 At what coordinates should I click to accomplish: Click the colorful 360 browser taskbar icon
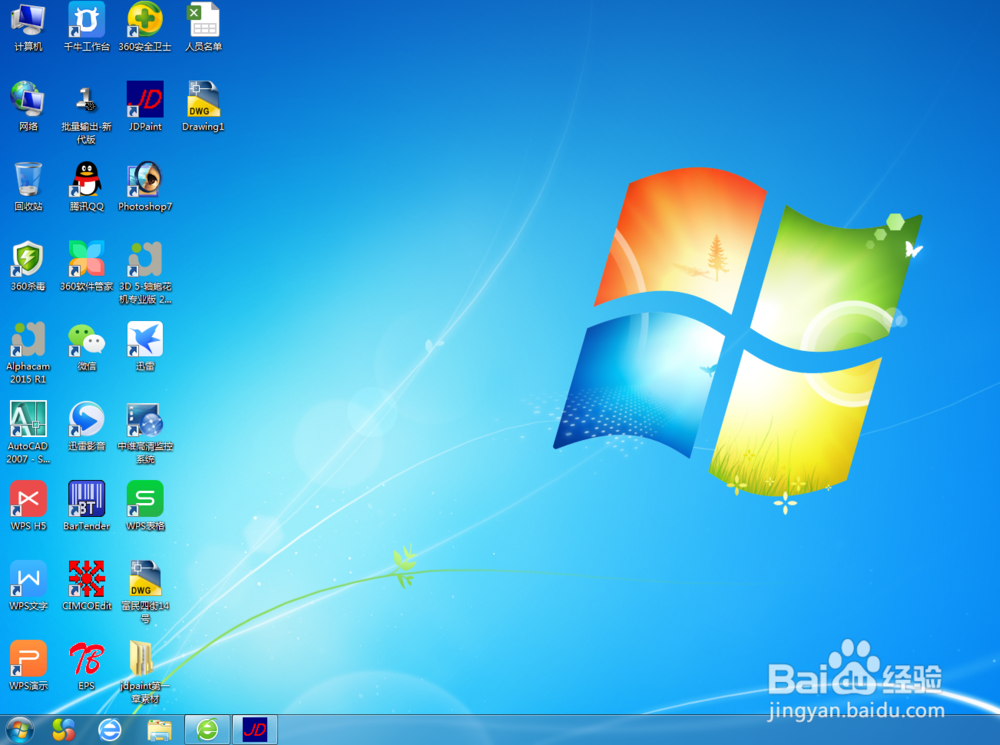coord(64,730)
